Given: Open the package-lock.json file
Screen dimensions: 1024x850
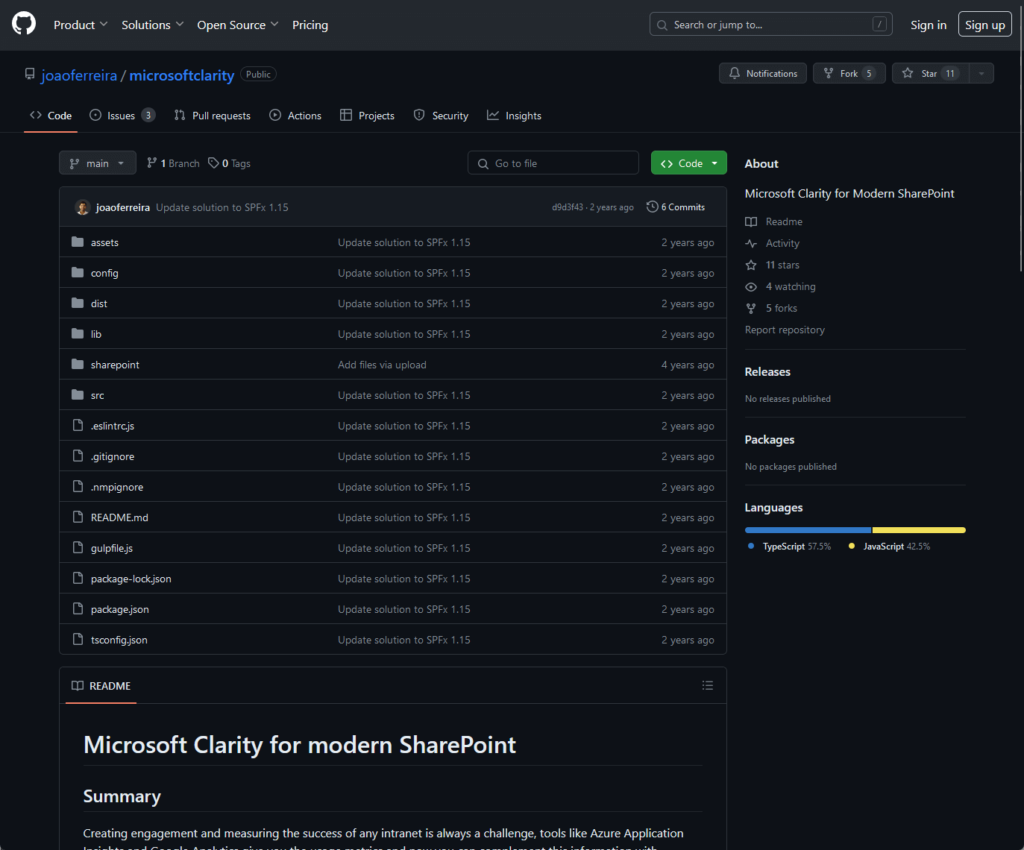Looking at the screenshot, I should (x=131, y=578).
